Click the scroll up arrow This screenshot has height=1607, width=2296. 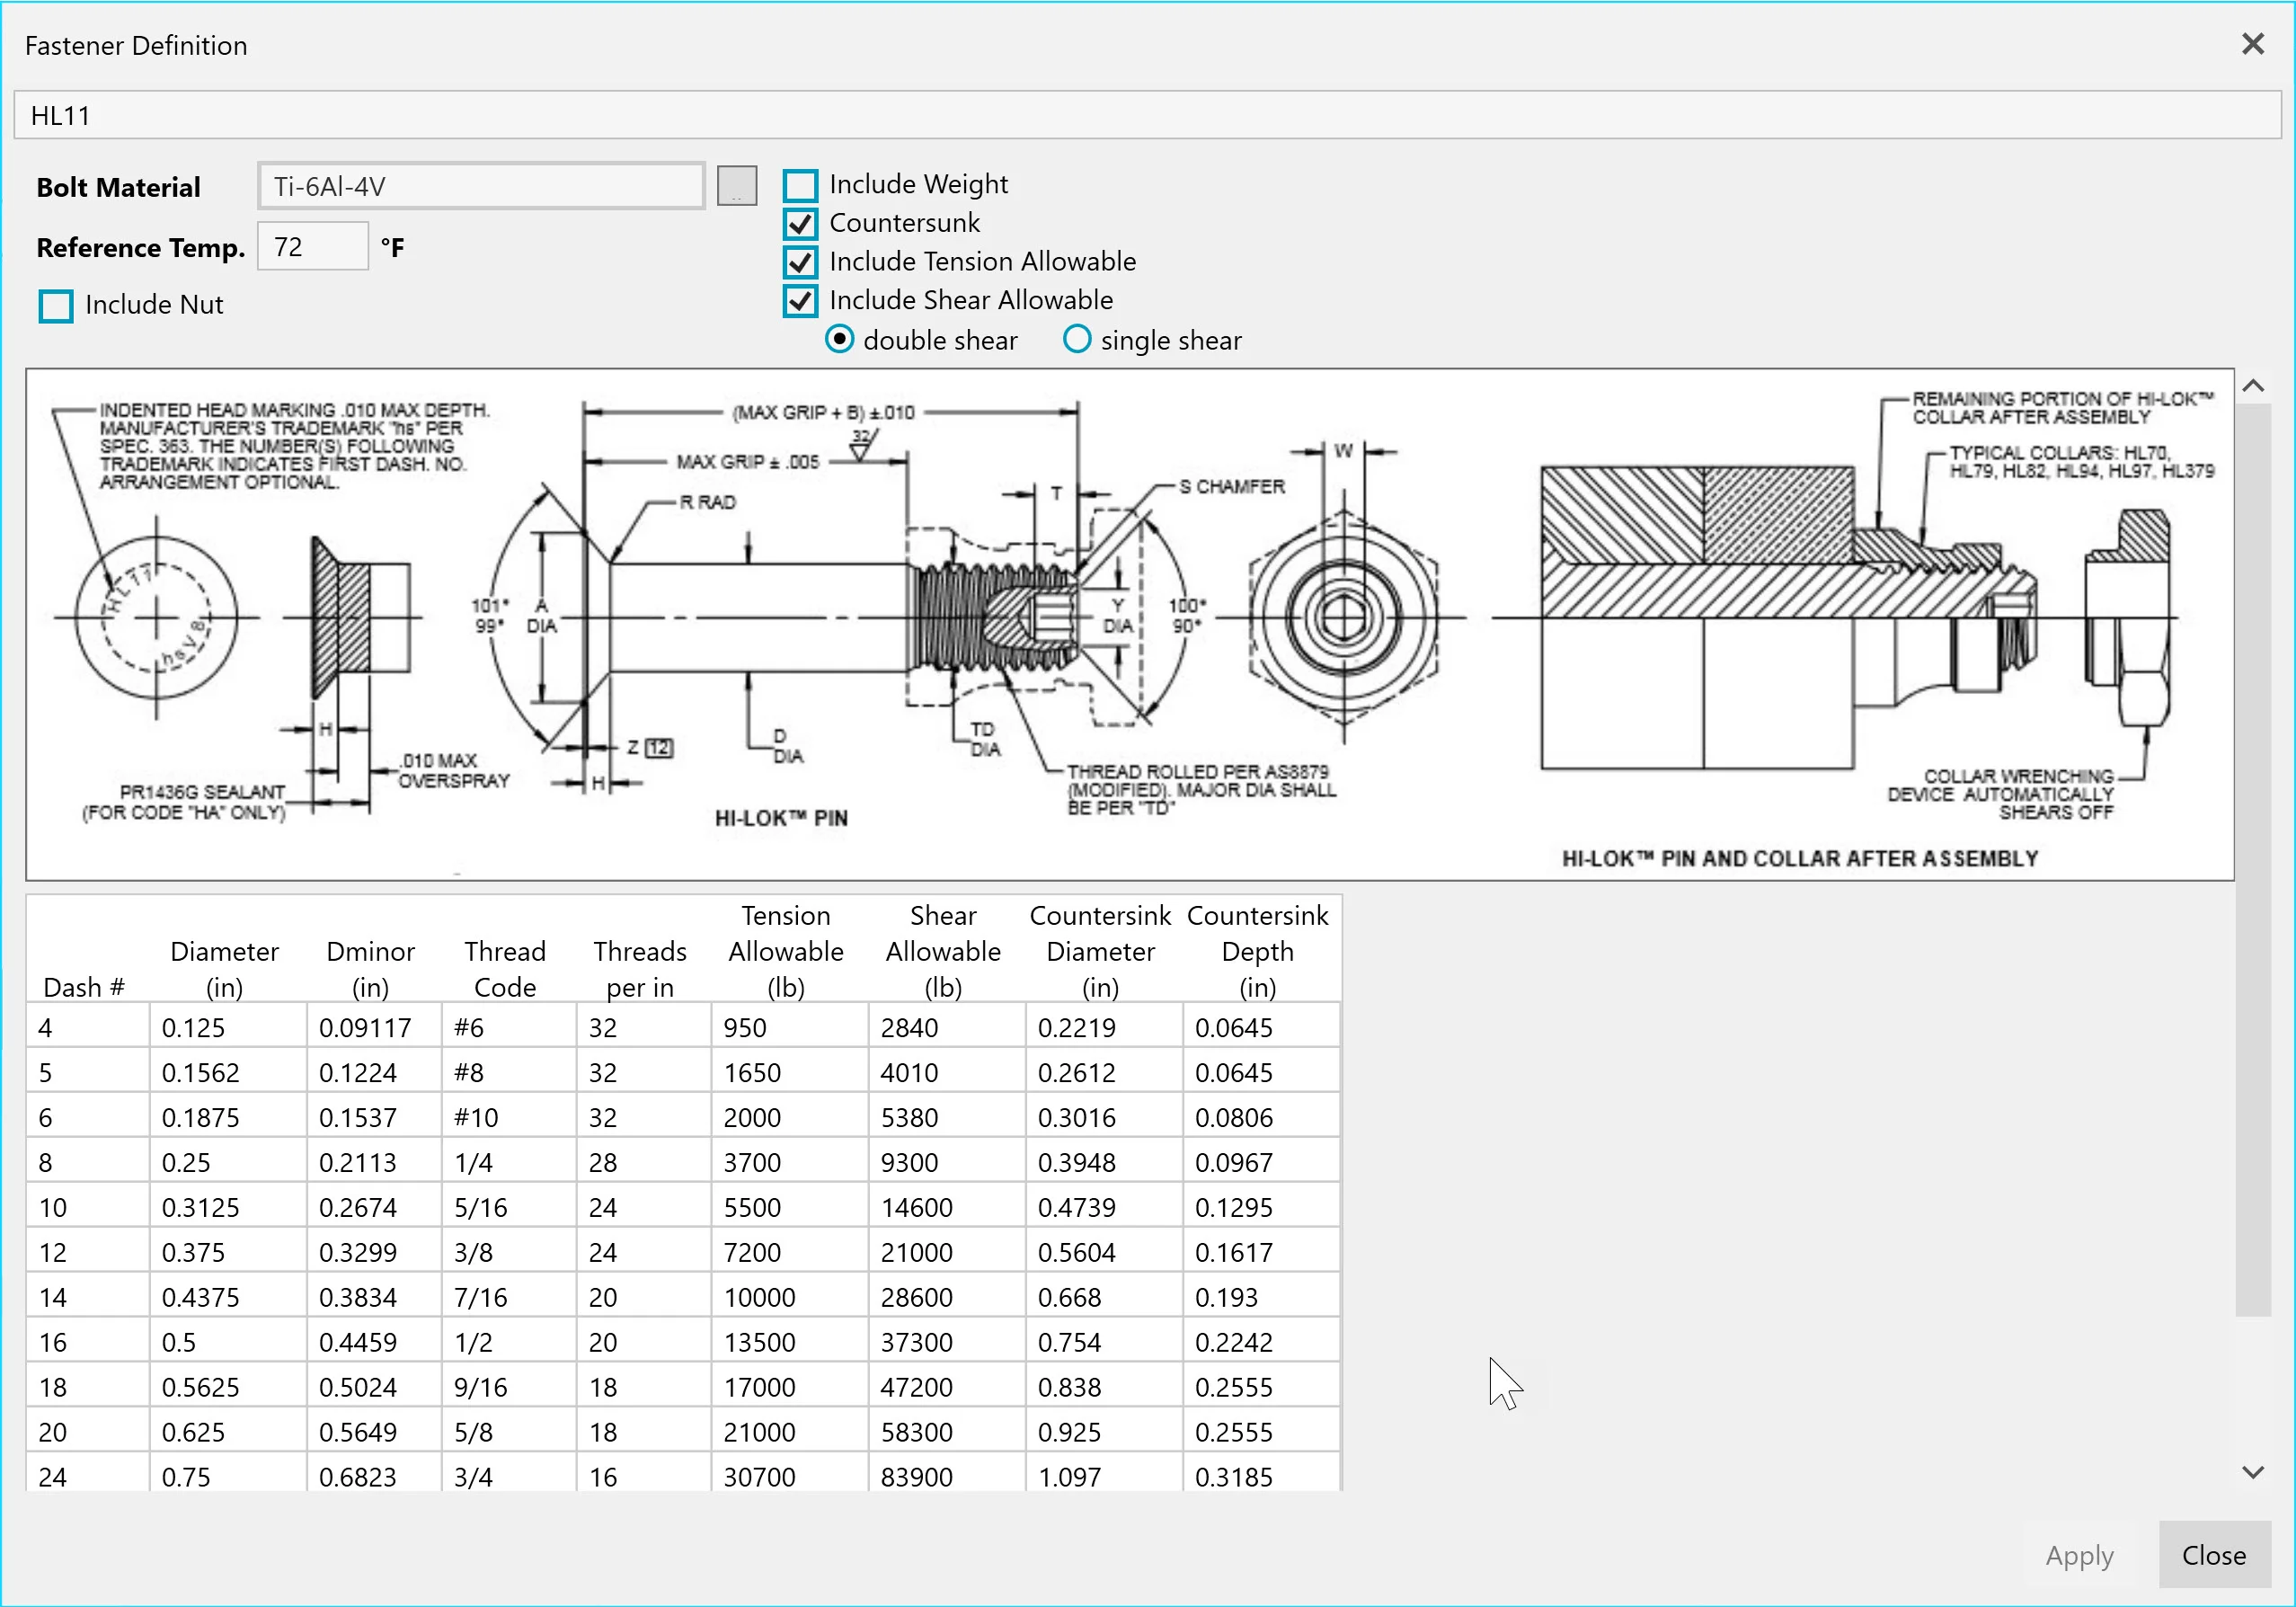click(2253, 386)
